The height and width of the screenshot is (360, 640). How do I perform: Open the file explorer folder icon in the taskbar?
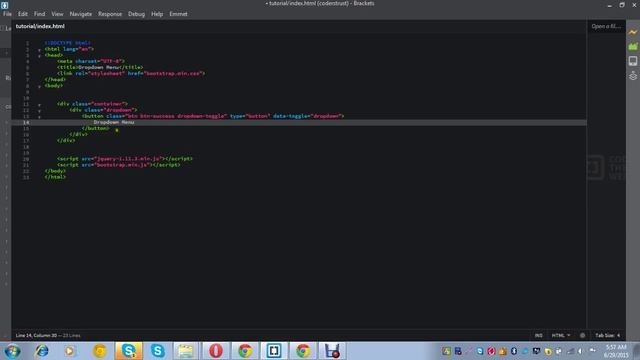(185, 351)
